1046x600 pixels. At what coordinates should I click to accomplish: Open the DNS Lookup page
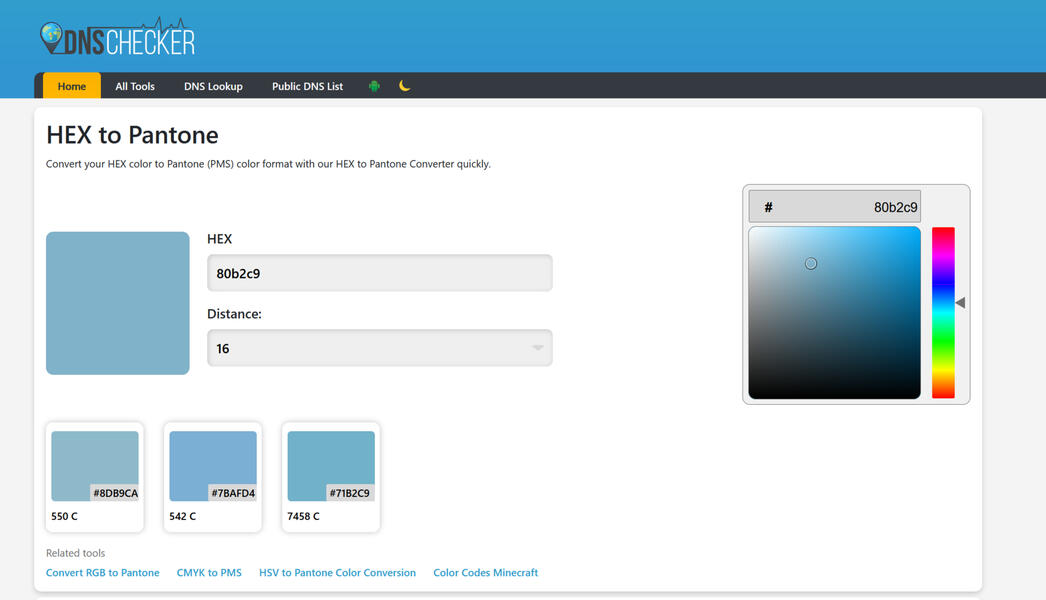(213, 86)
